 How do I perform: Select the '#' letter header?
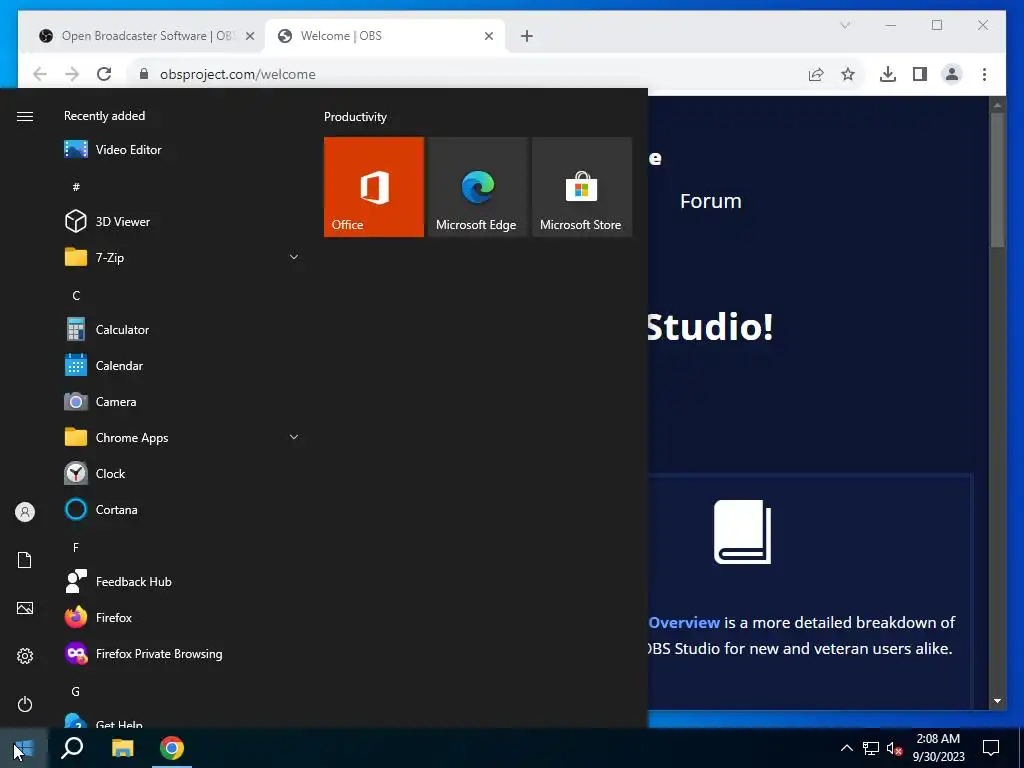pyautogui.click(x=76, y=187)
